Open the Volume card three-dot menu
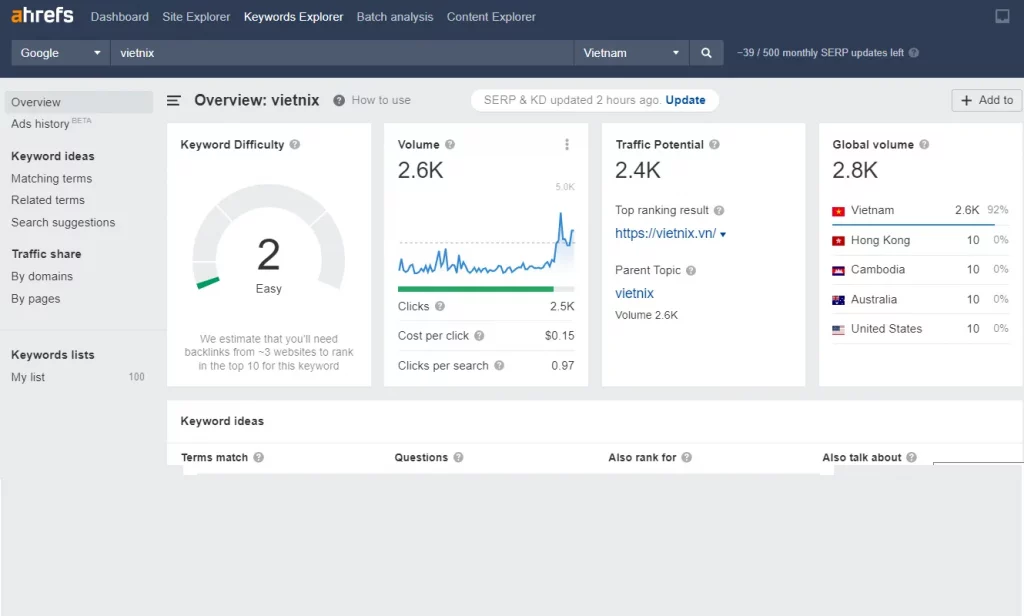 (567, 144)
